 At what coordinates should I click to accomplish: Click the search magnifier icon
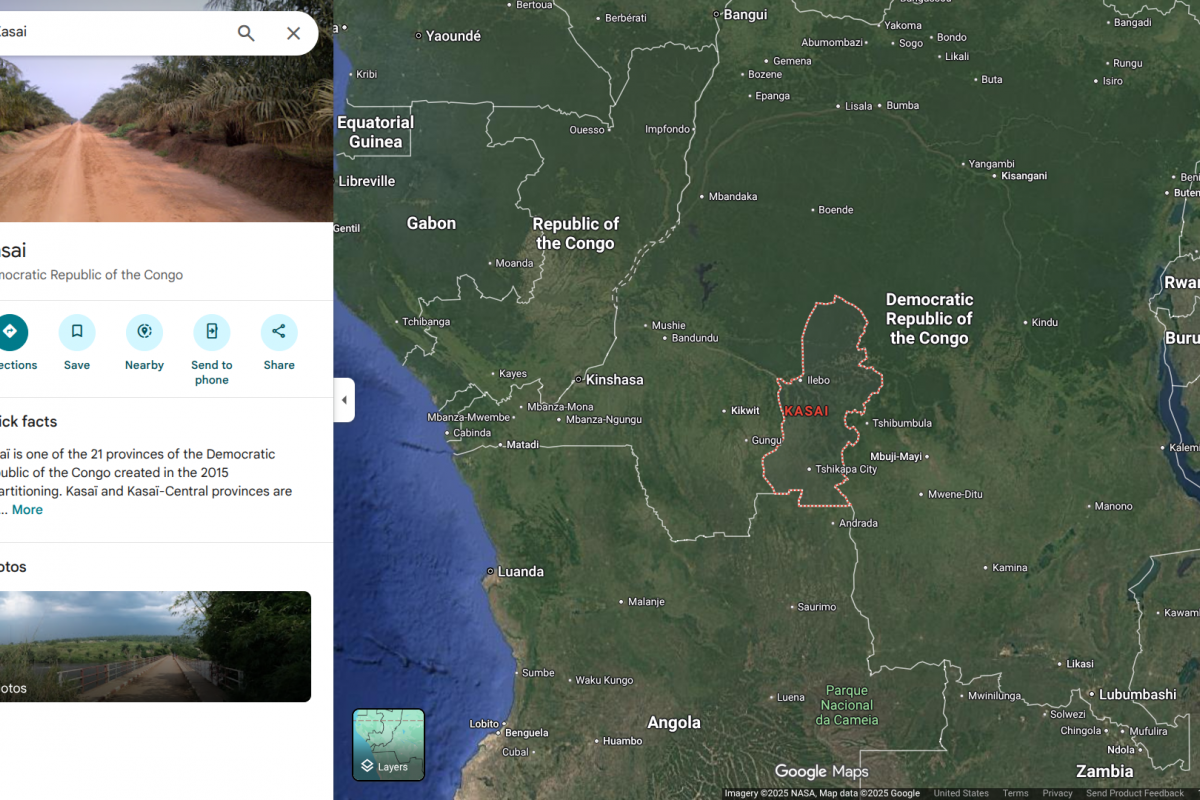[246, 33]
